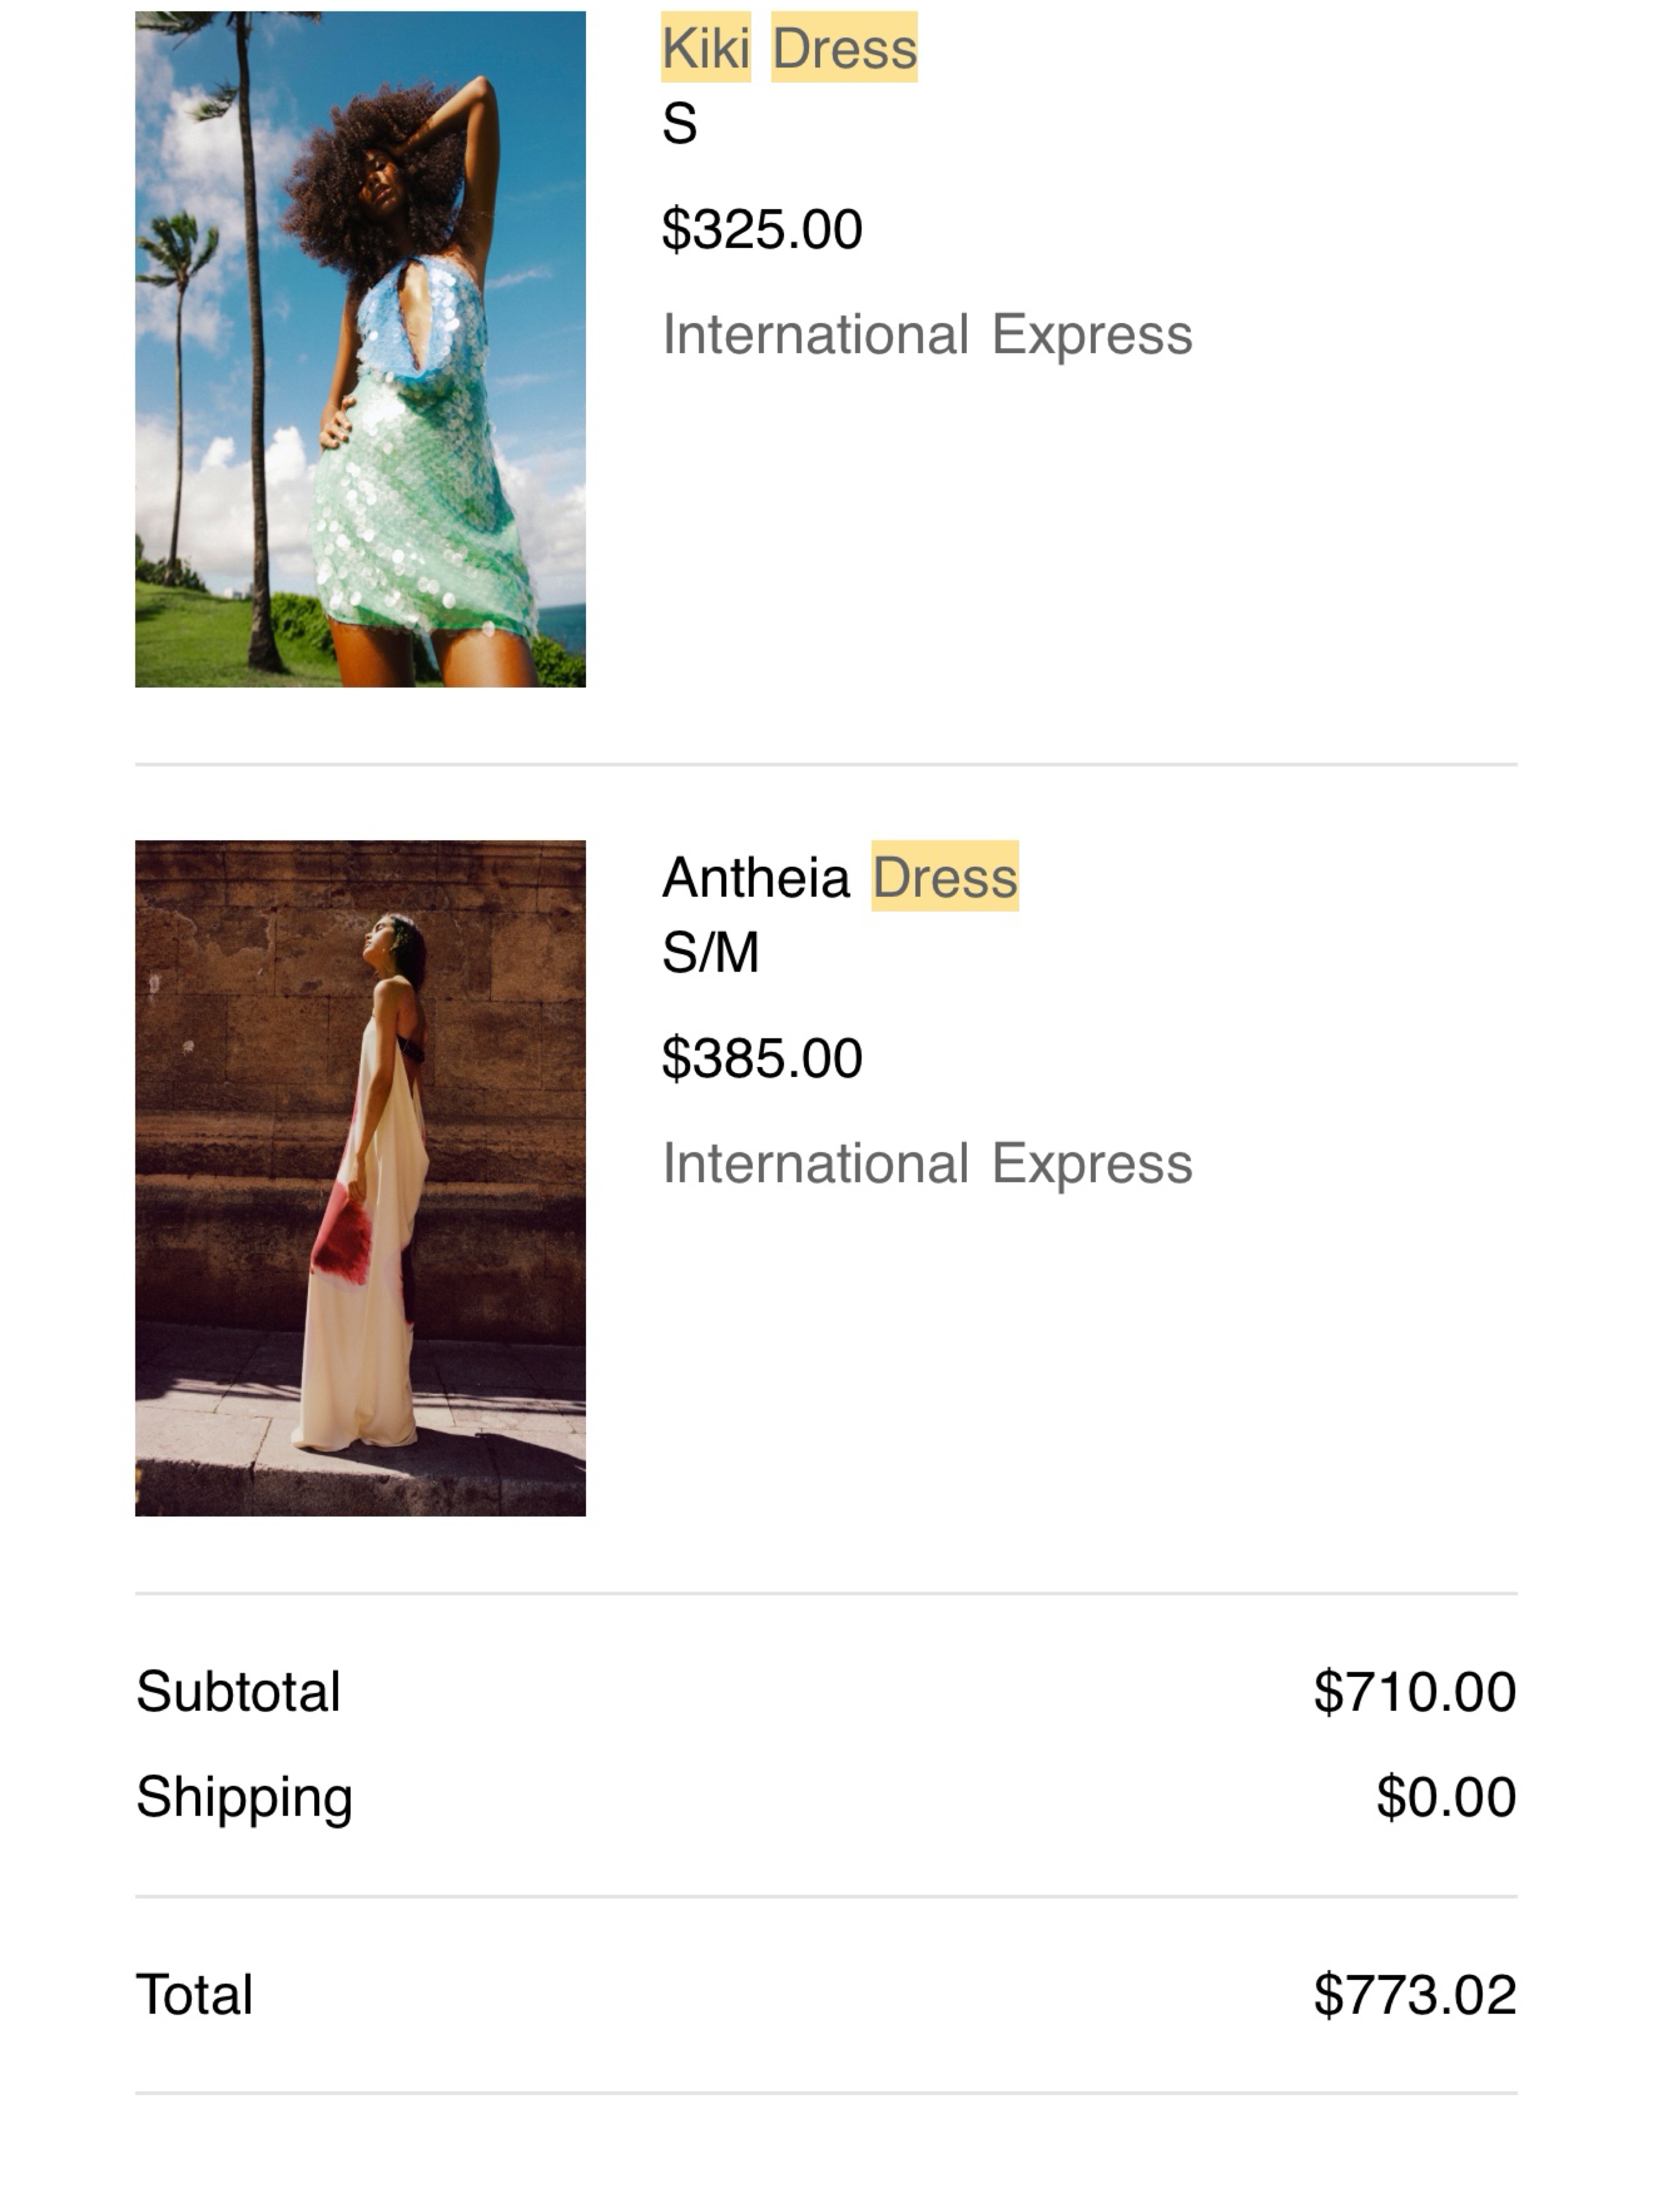Click the Subtotal label
The width and height of the screenshot is (1653, 2212).
[x=238, y=1691]
